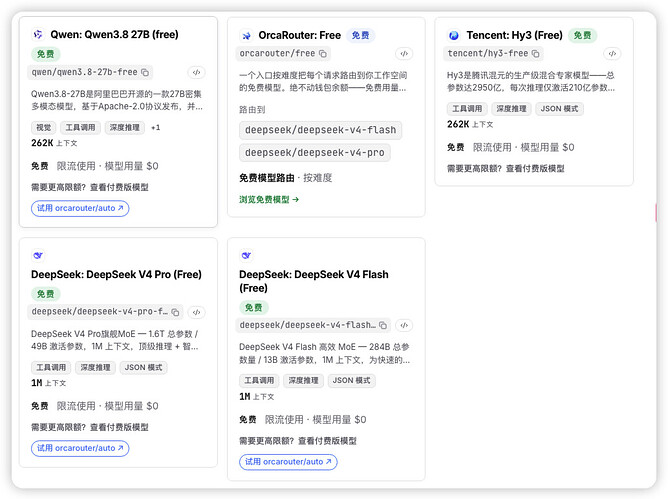Try orcarouter/auto from DeepSeek V4 Pro card

click(80, 448)
